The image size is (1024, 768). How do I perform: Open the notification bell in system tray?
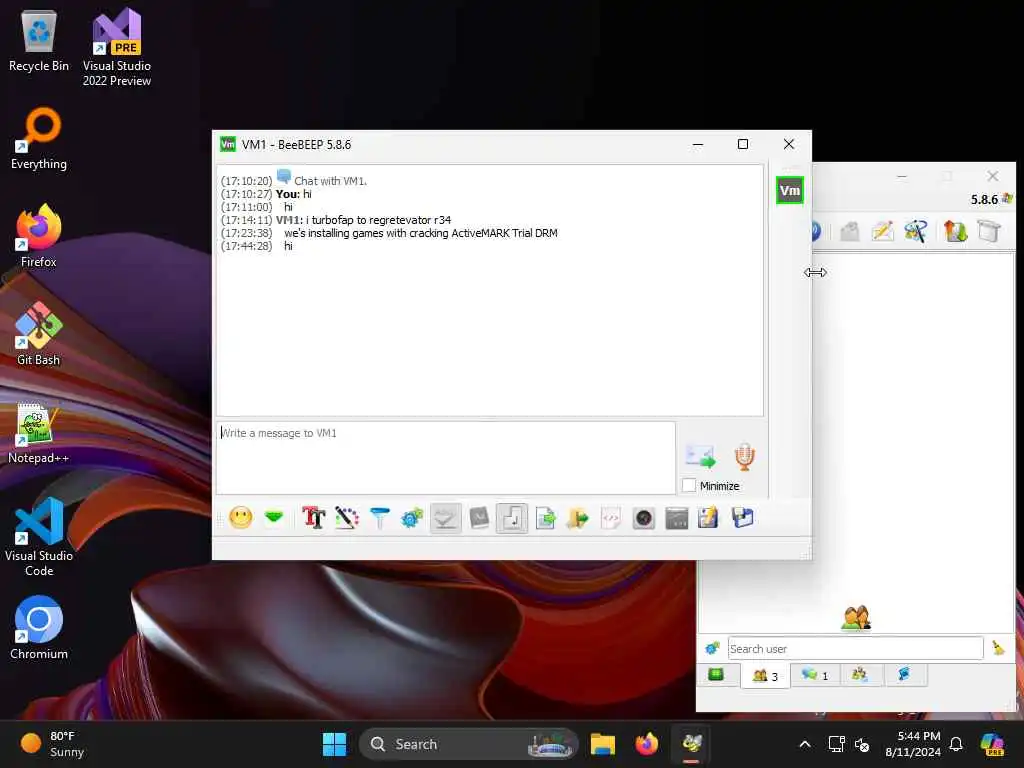956,744
